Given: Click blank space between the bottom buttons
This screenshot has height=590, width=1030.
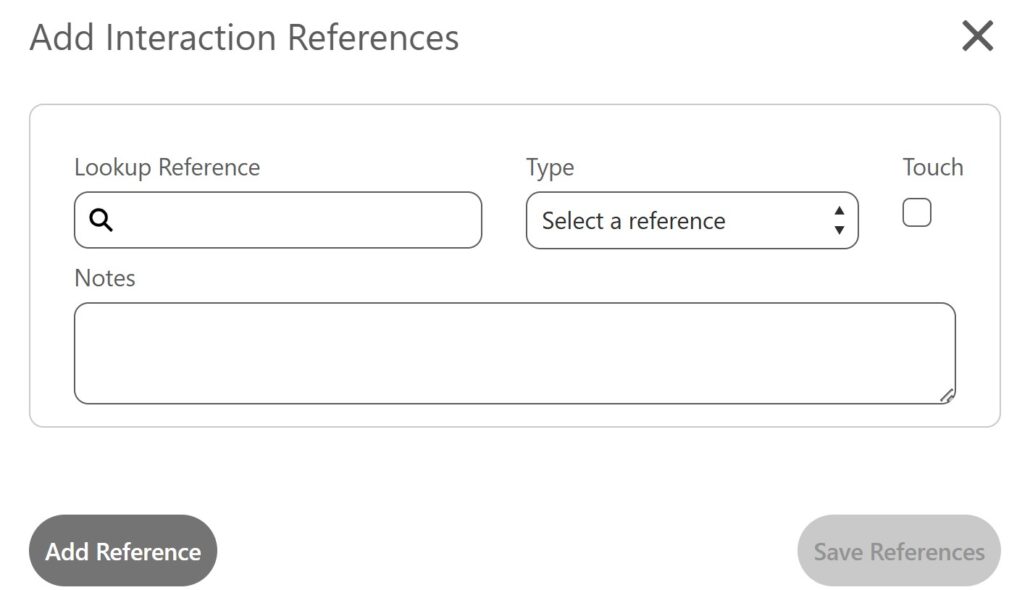Looking at the screenshot, I should pos(507,551).
